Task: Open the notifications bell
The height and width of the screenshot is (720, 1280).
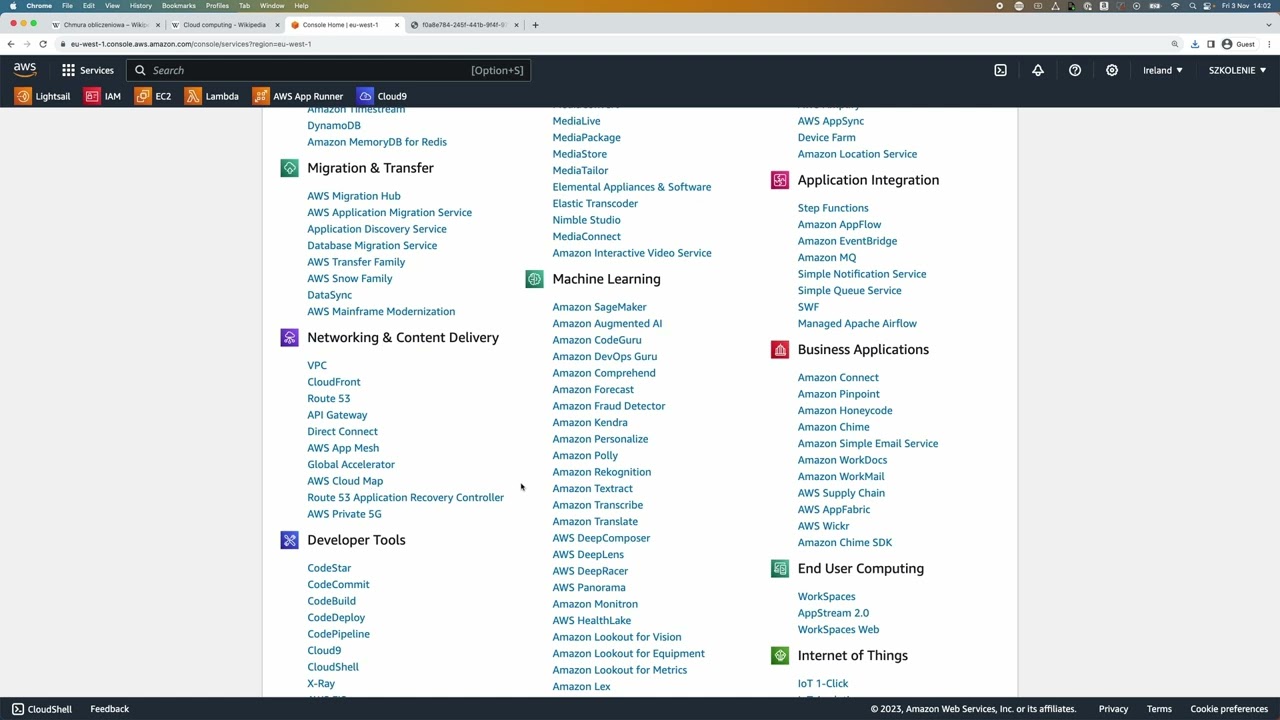Action: point(1038,70)
